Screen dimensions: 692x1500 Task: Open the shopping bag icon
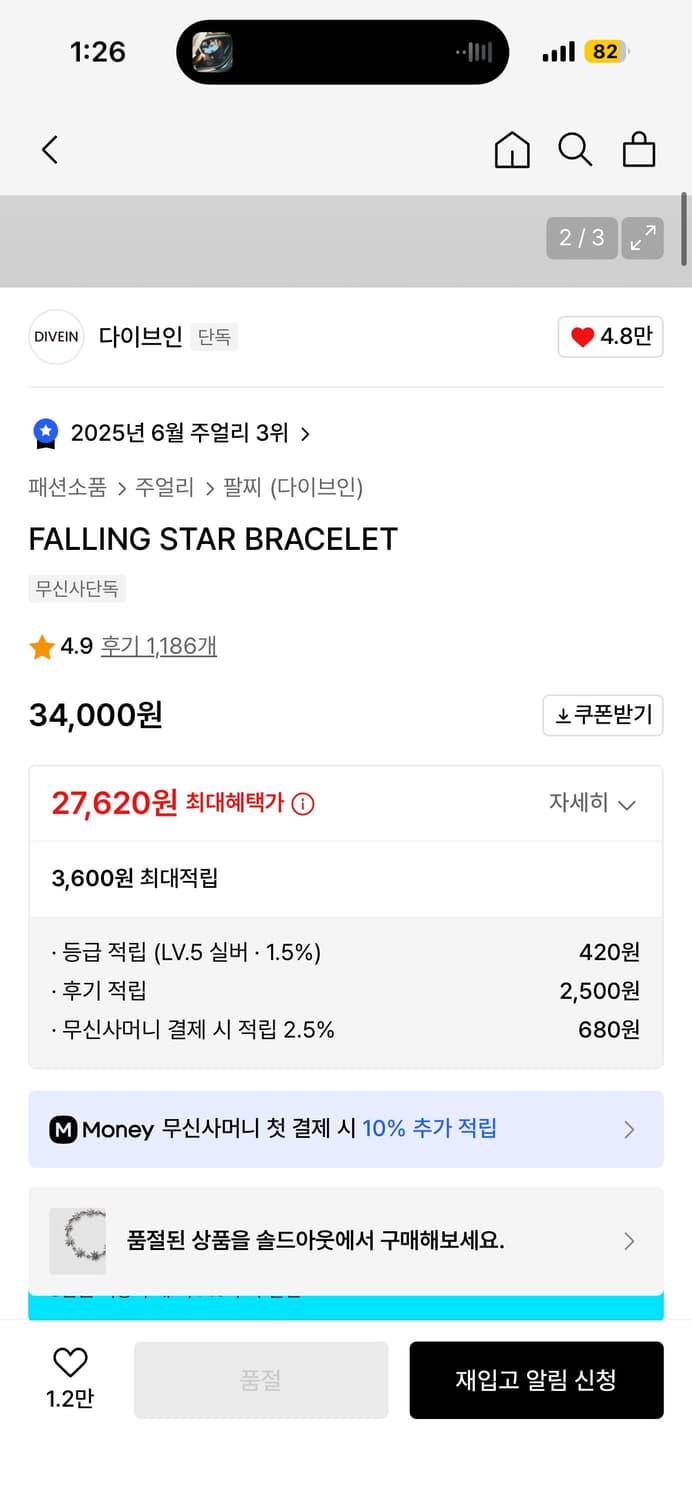639,150
